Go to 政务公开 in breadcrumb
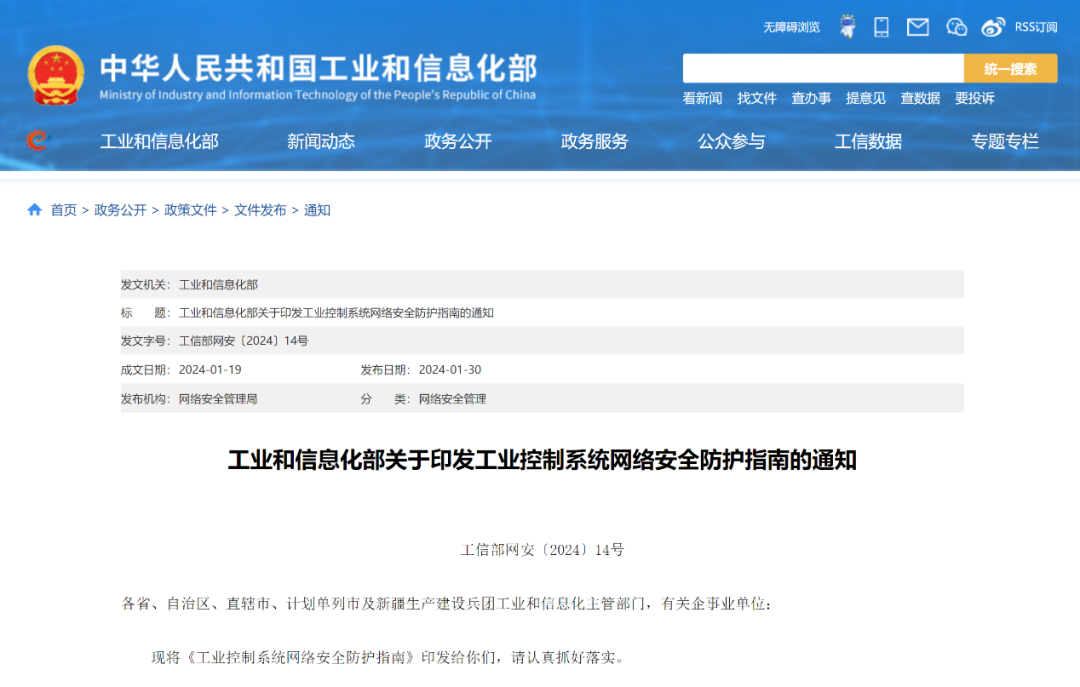Screen dimensions: 1080x687 (x=120, y=209)
